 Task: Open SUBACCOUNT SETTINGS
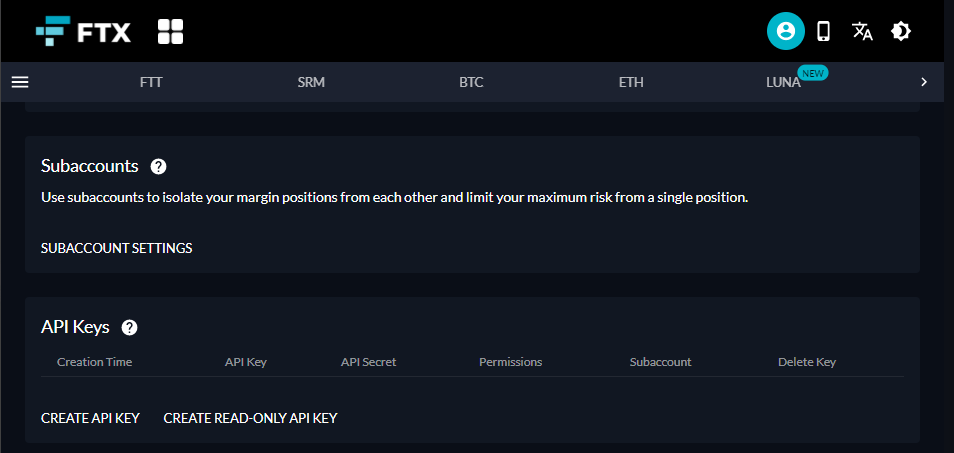(x=117, y=248)
